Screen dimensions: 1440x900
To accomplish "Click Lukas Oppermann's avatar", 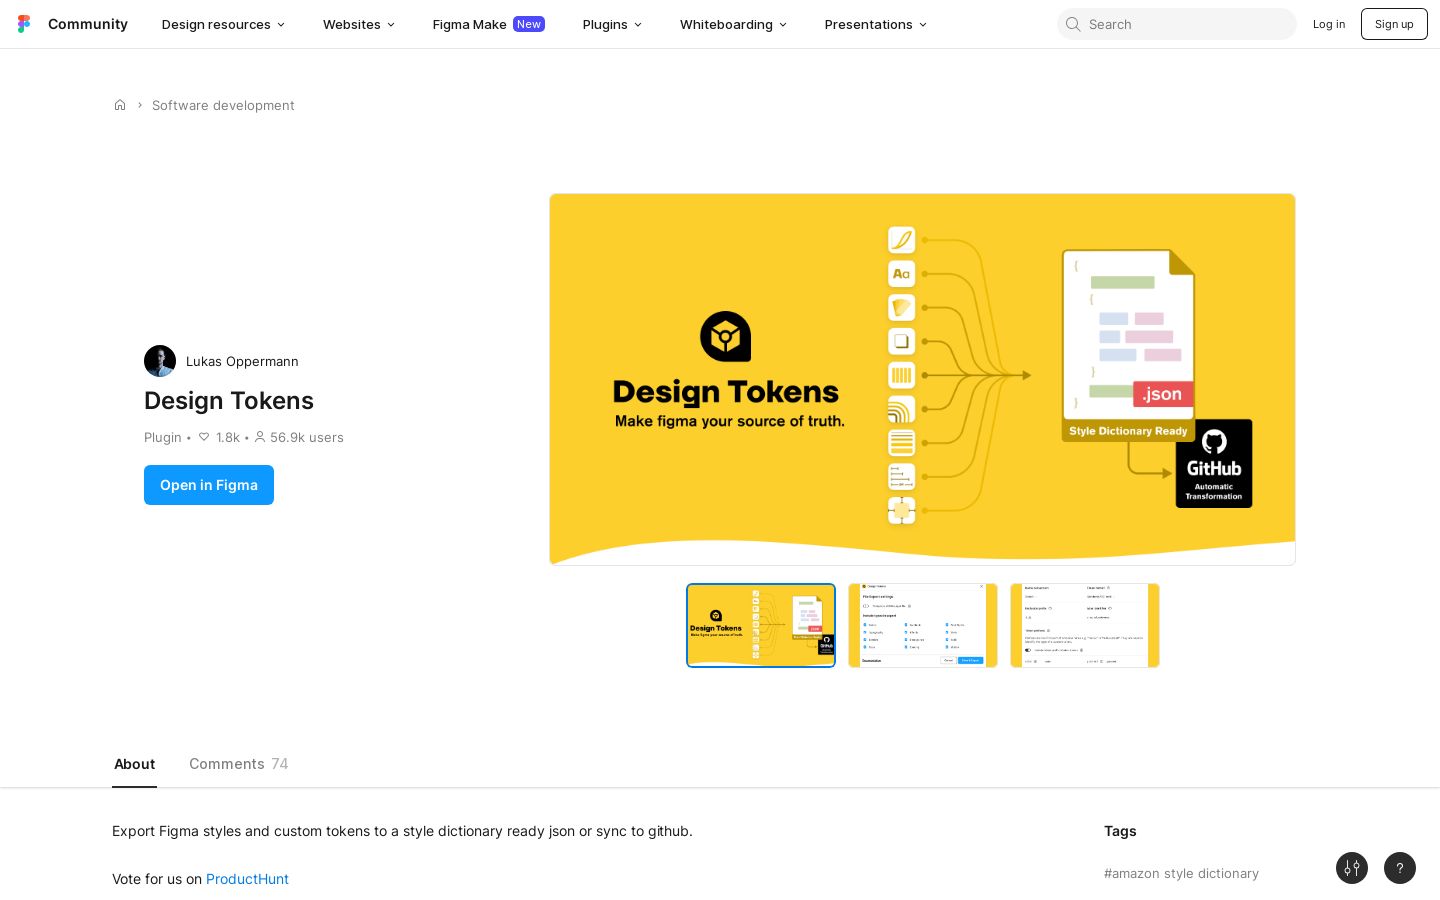I will (160, 361).
